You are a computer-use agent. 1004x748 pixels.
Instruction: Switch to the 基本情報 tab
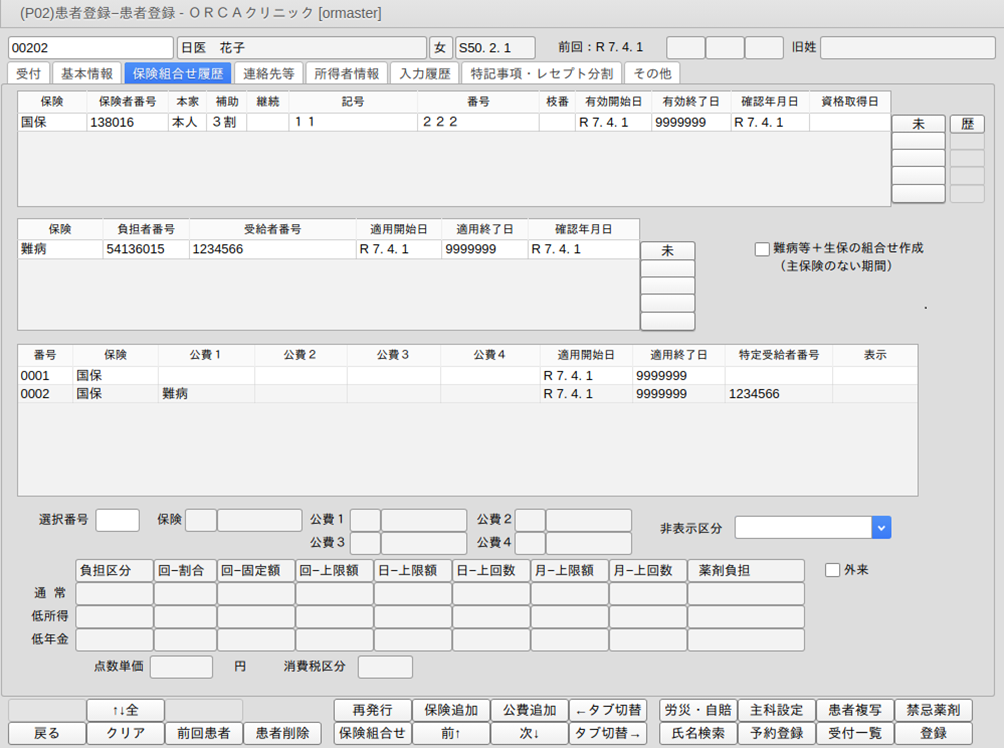[x=88, y=73]
